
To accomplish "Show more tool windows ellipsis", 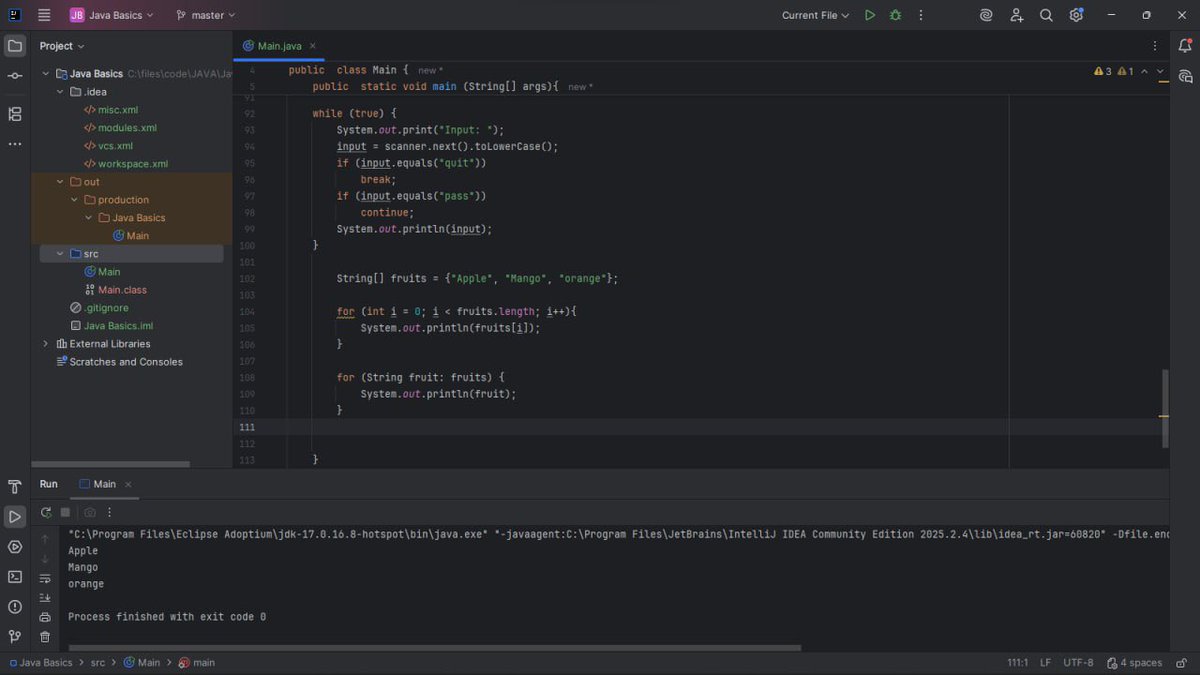I will click(15, 144).
